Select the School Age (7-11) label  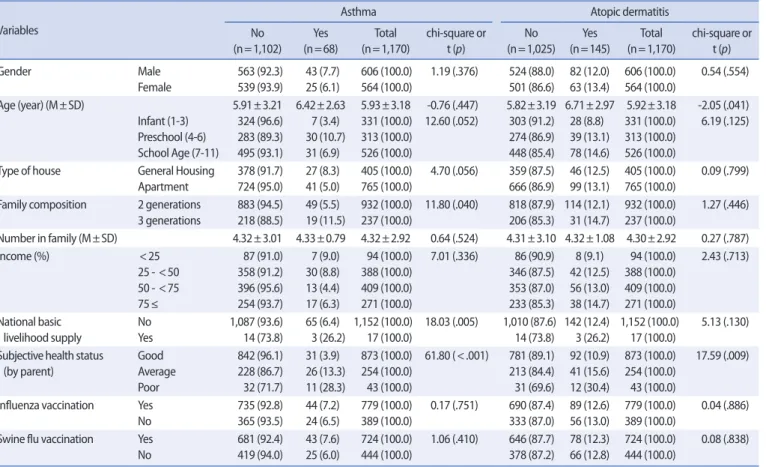(178, 153)
